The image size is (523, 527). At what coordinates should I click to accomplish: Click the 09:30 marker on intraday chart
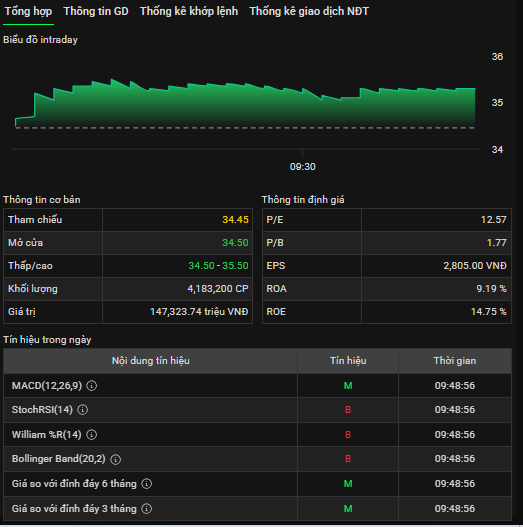303,167
